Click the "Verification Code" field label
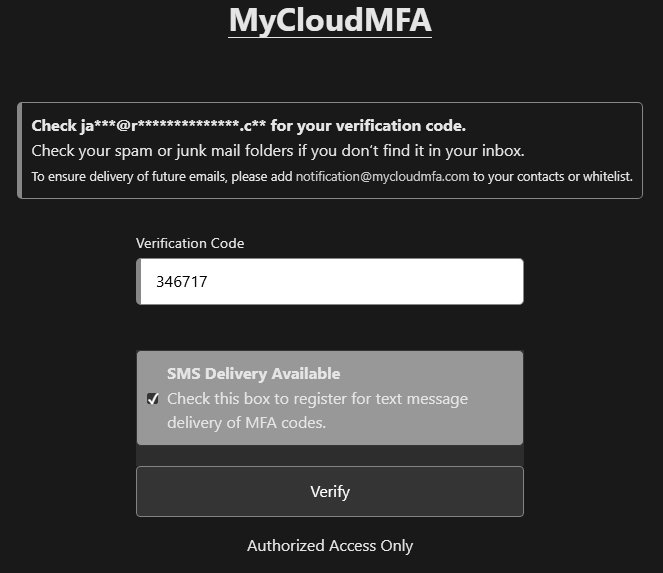 pos(190,243)
